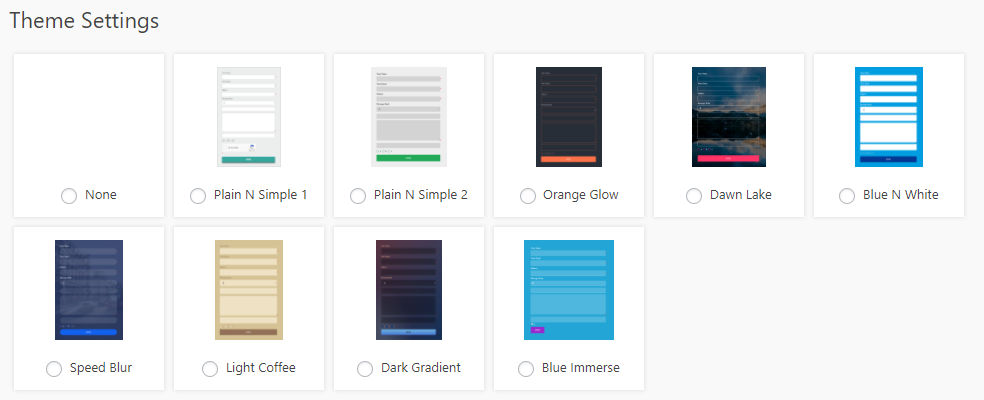Screen dimensions: 984x400
Task: Click the Speed Blur theme thumbnail
Action: point(89,289)
